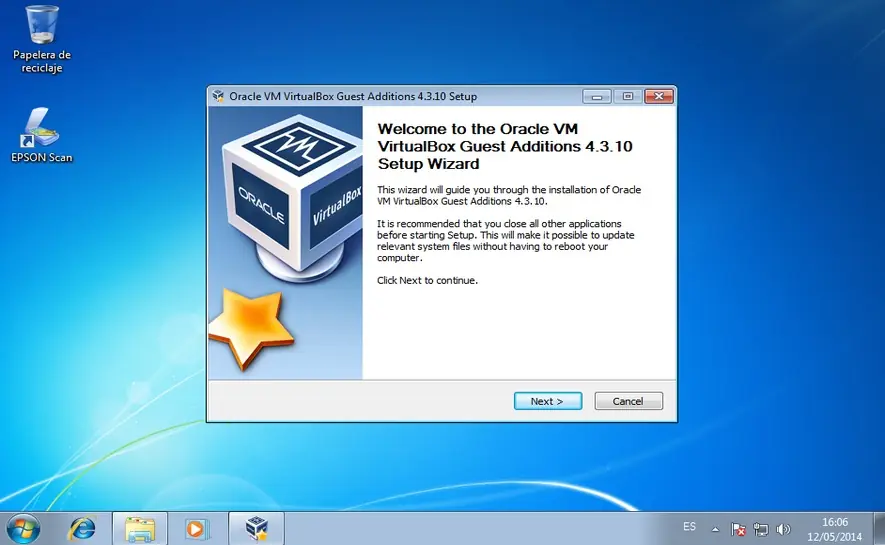Open Action Center flag icon

738,529
